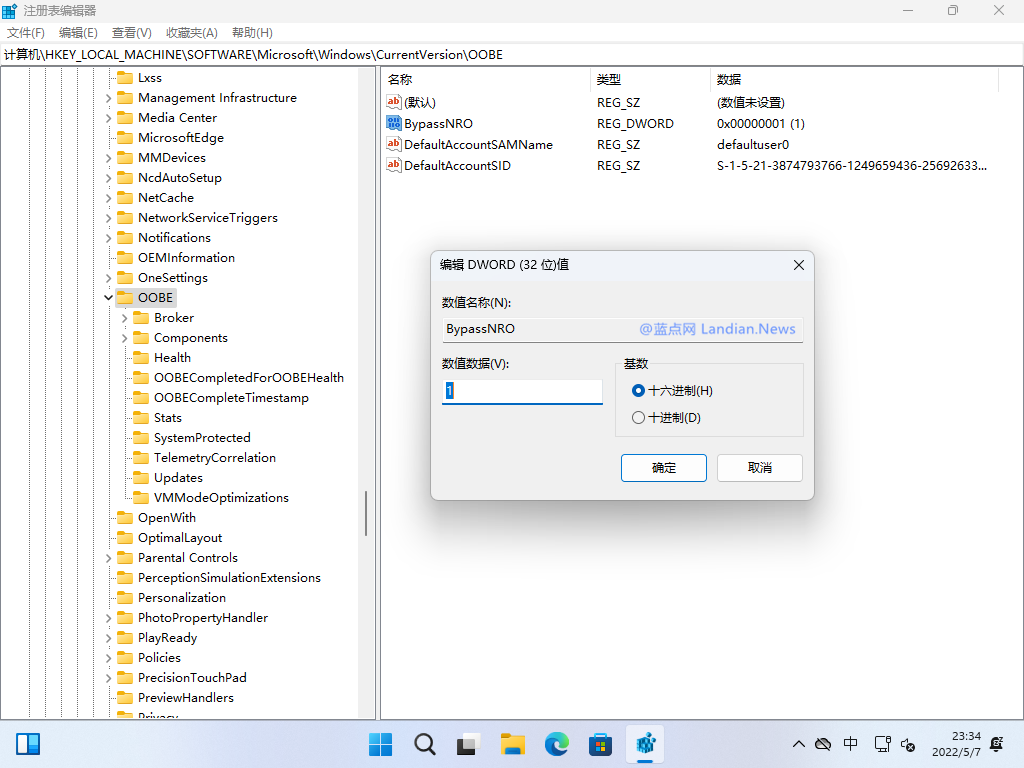The width and height of the screenshot is (1024, 768).
Task: Confirm with the 确定 button
Action: [x=664, y=468]
